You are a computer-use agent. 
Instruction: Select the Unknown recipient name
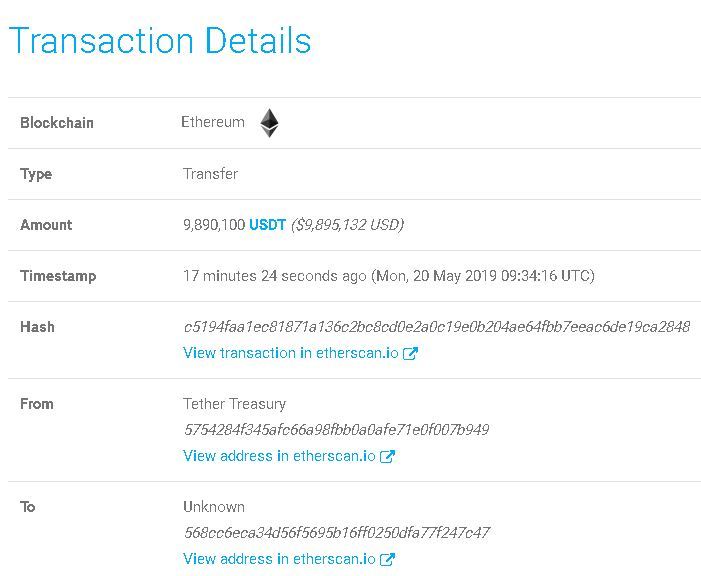(214, 507)
